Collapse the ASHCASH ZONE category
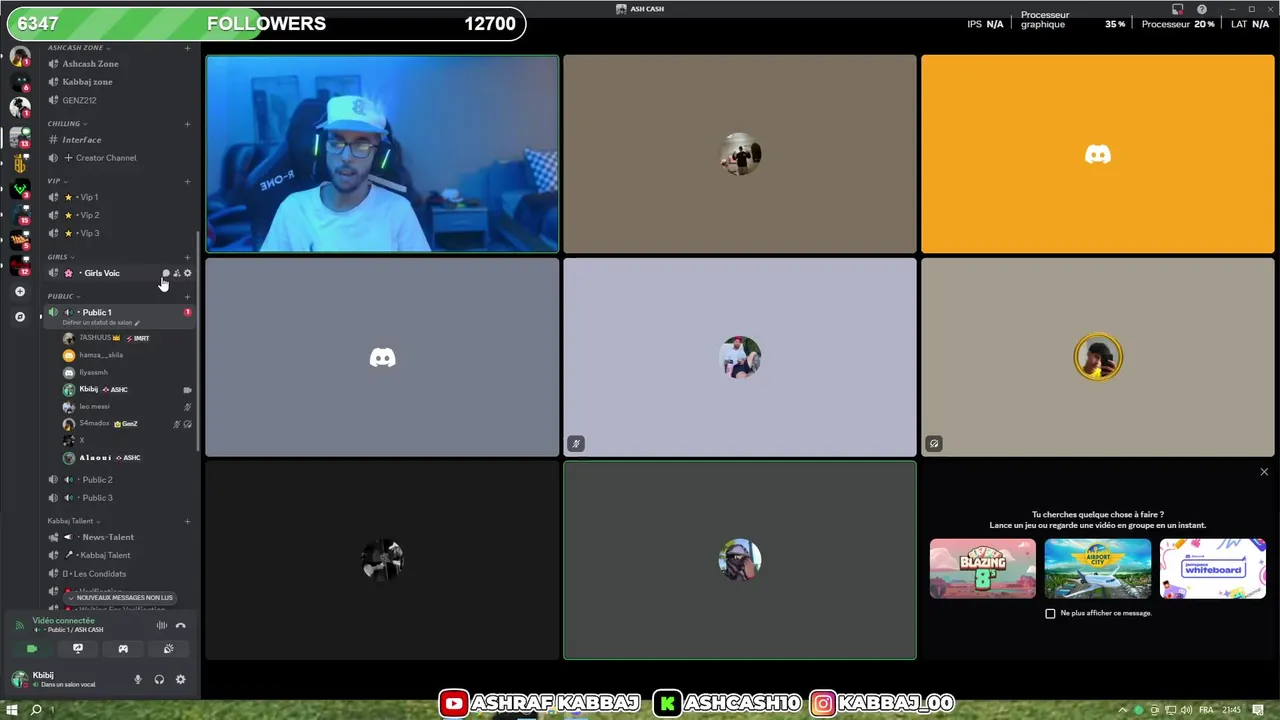 78,48
